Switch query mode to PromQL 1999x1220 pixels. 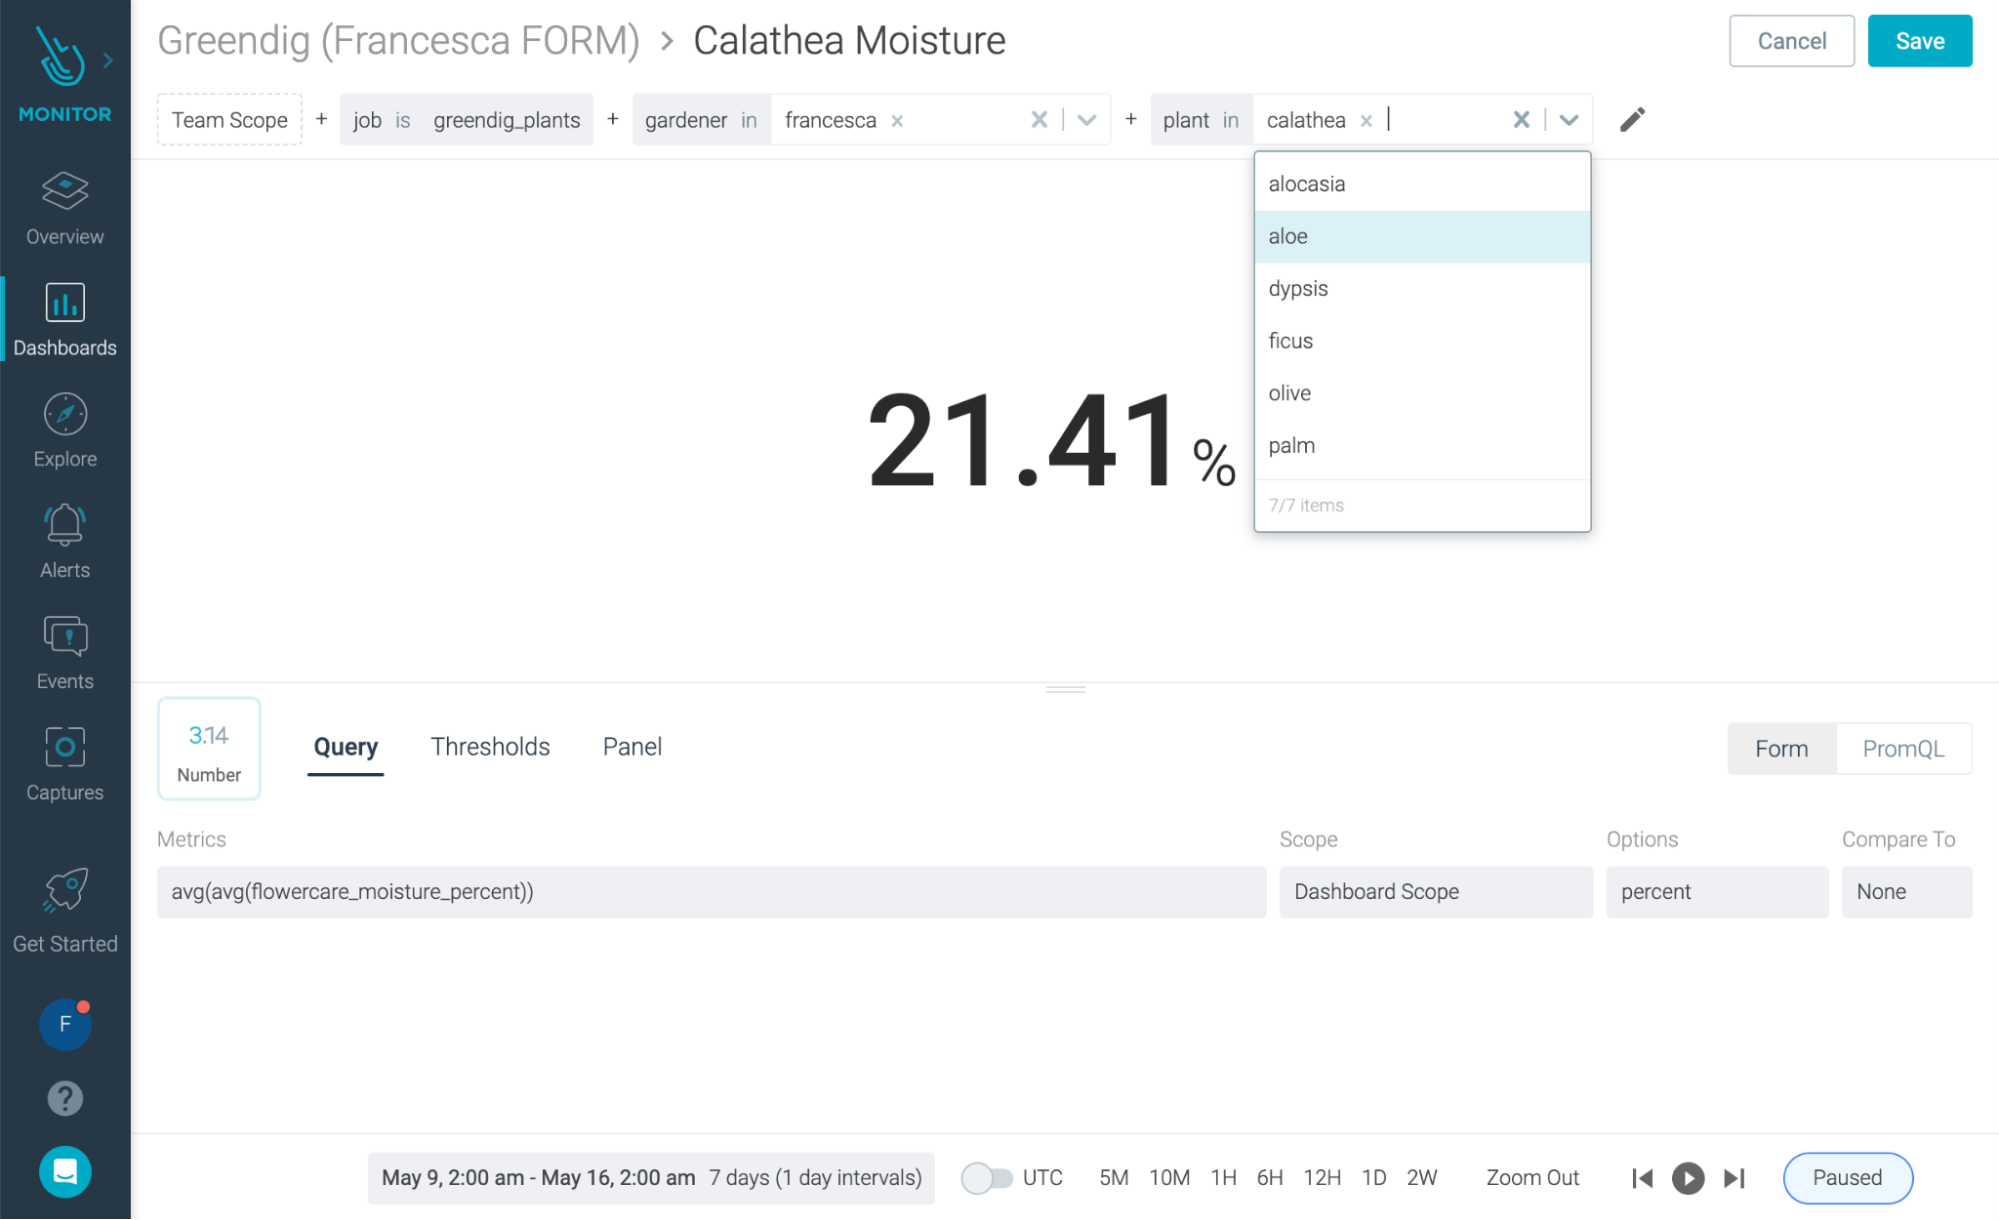[x=1902, y=749]
